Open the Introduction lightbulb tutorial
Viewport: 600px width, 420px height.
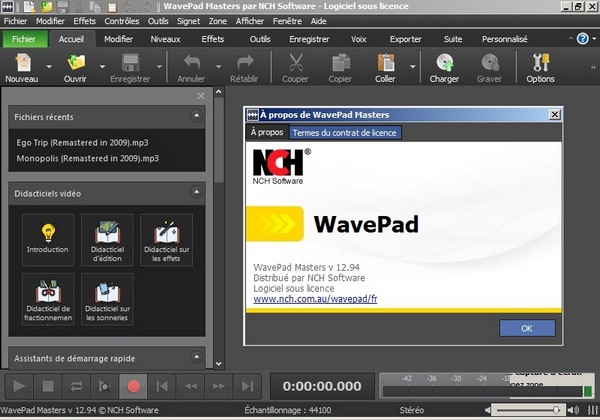(x=48, y=239)
